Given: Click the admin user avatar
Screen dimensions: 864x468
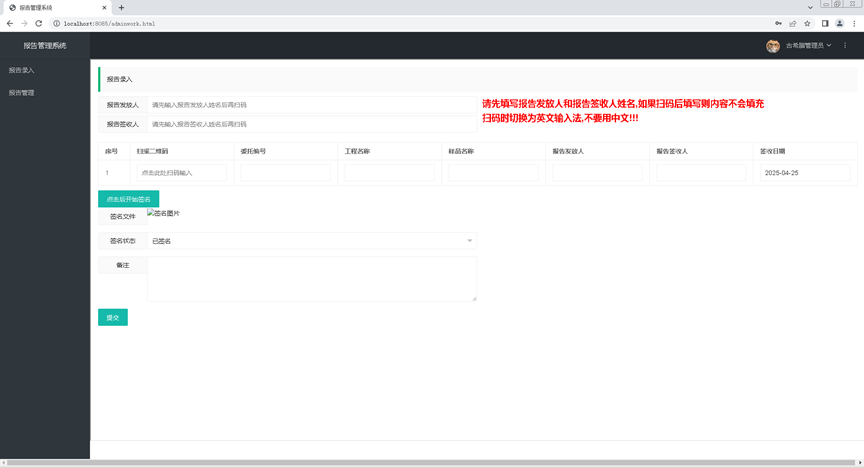Looking at the screenshot, I should (x=773, y=46).
